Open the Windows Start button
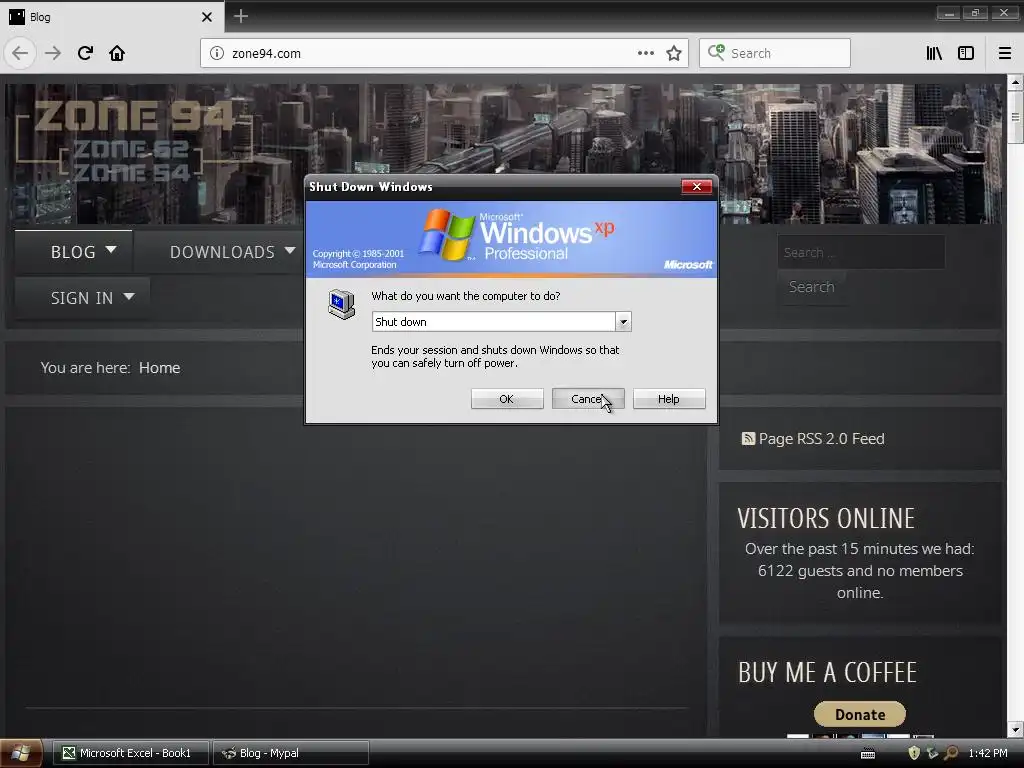Viewport: 1024px width, 768px height. 21,753
